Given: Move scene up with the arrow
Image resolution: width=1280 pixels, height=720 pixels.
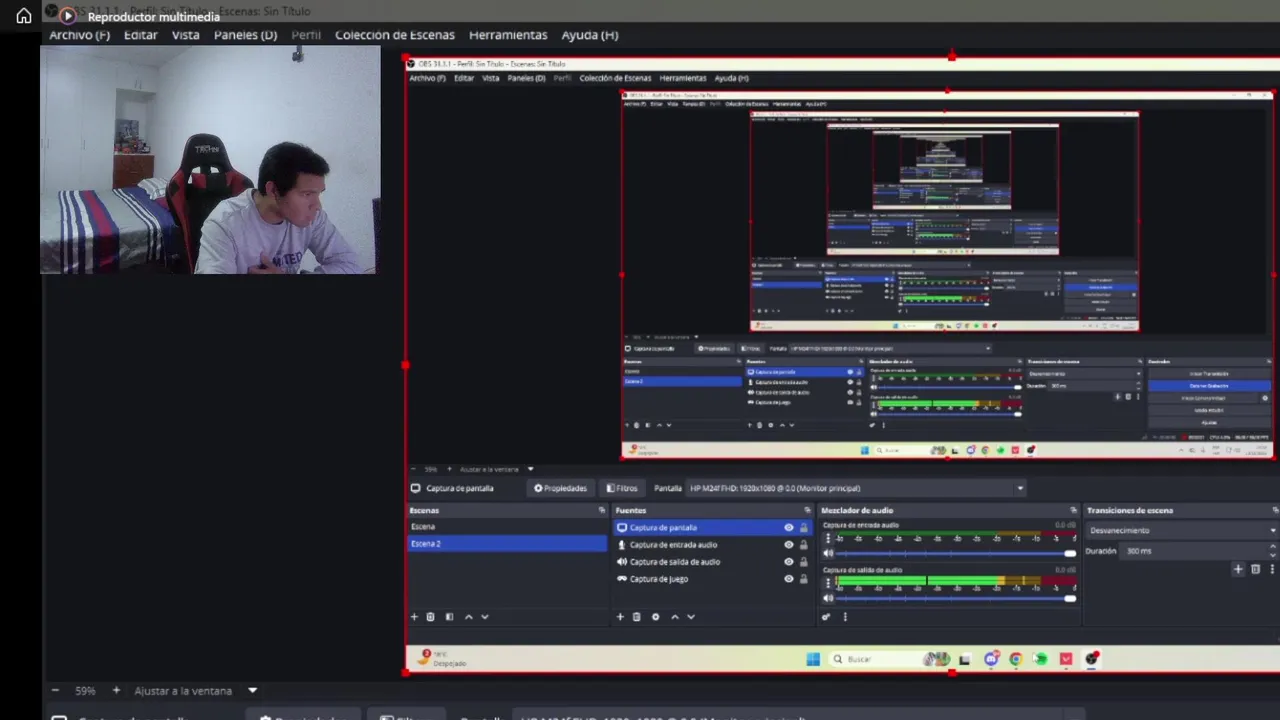Looking at the screenshot, I should click(x=468, y=617).
